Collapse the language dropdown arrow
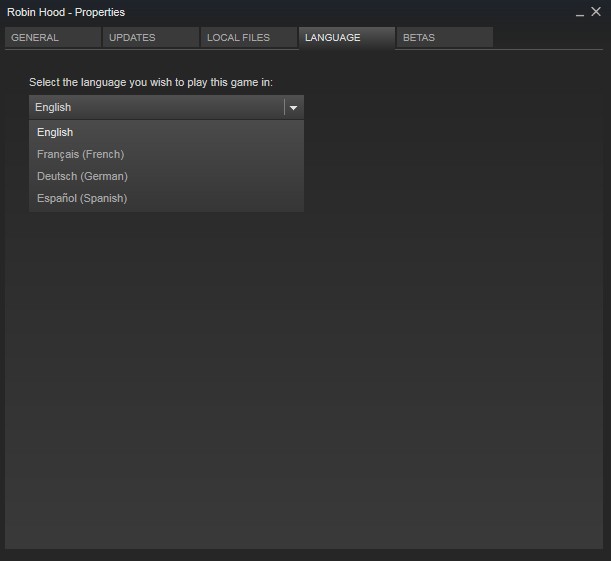 coord(294,108)
